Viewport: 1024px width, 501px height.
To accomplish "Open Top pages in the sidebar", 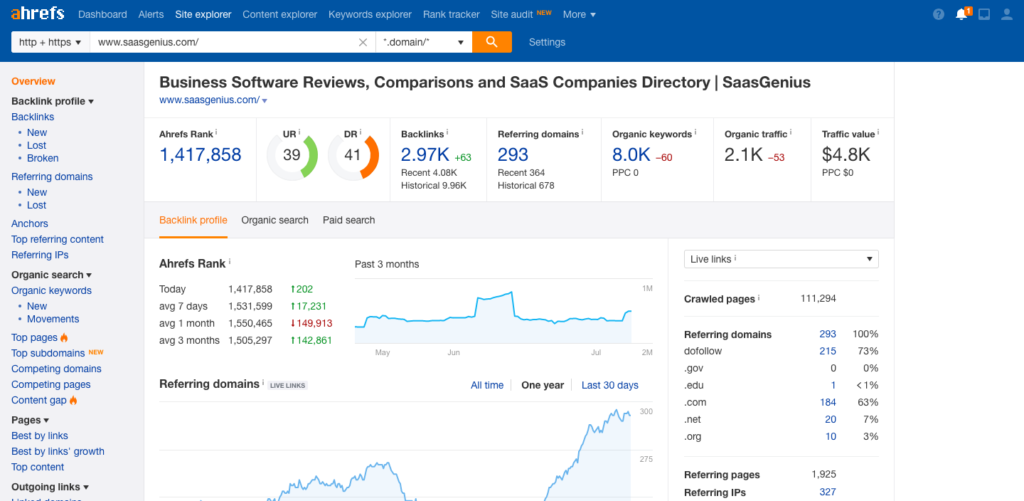I will pyautogui.click(x=35, y=338).
